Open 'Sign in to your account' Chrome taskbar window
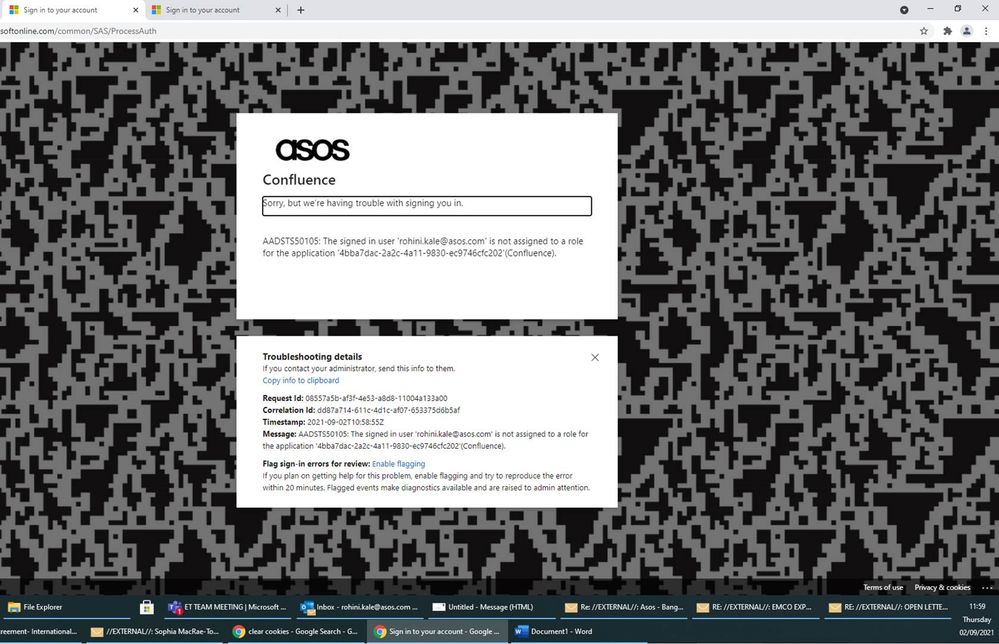Image resolution: width=999 pixels, height=644 pixels. (437, 631)
